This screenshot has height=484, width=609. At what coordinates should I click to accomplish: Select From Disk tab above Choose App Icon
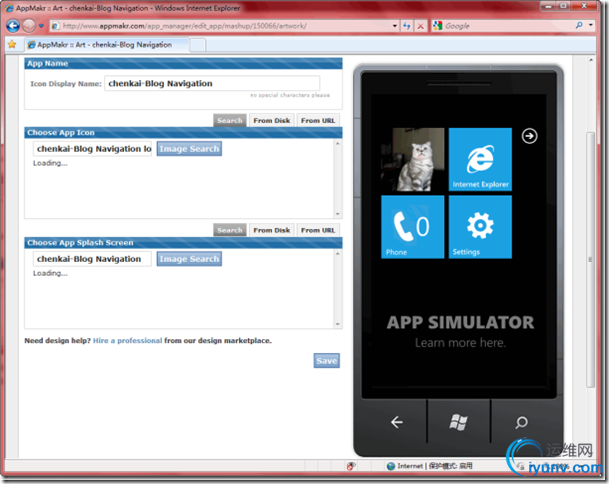[x=271, y=120]
